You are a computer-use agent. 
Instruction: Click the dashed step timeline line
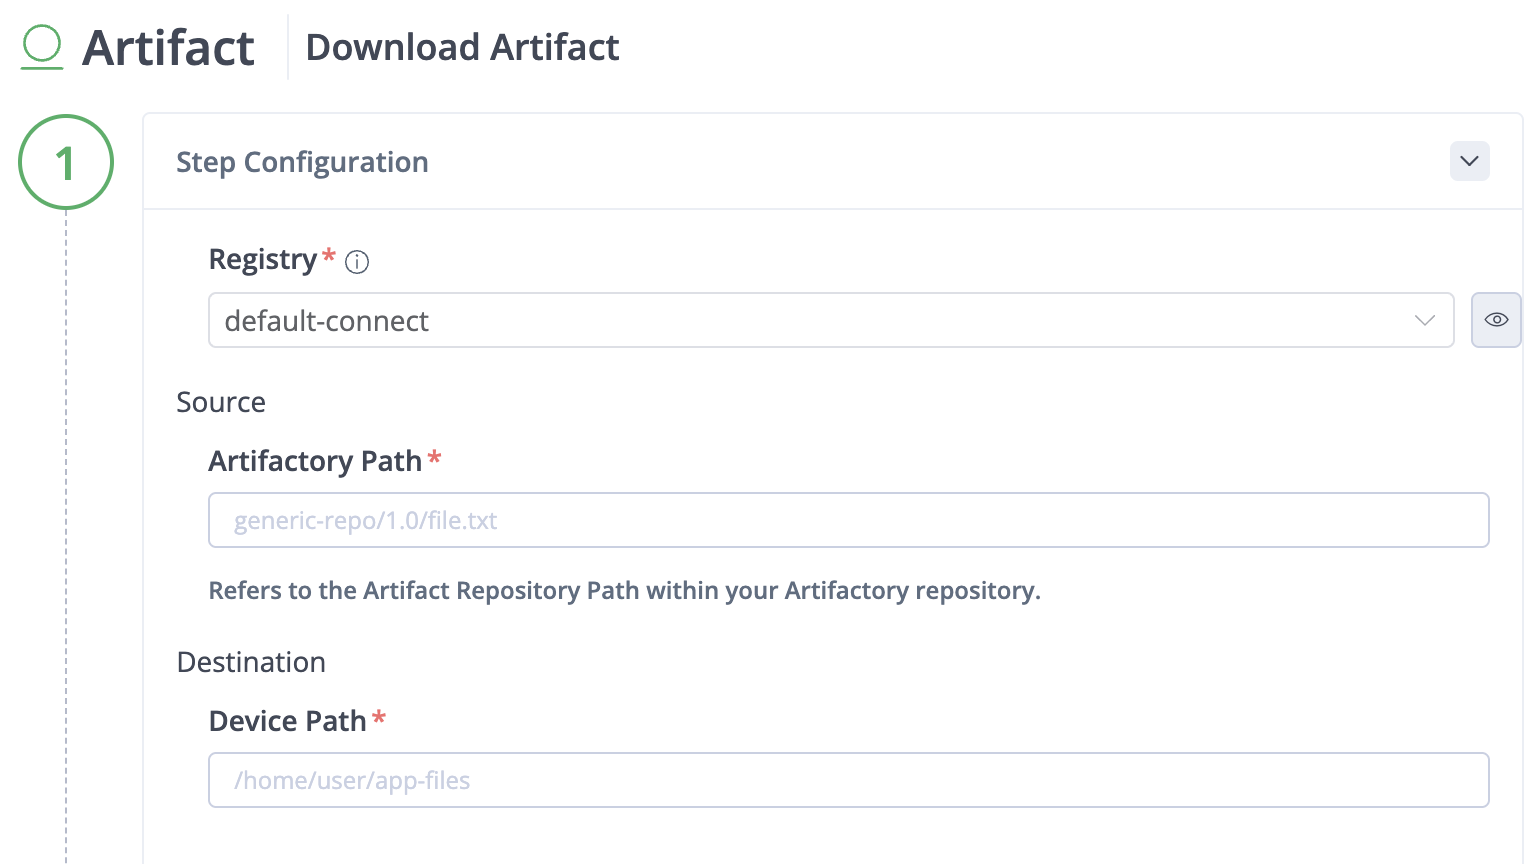point(66,537)
